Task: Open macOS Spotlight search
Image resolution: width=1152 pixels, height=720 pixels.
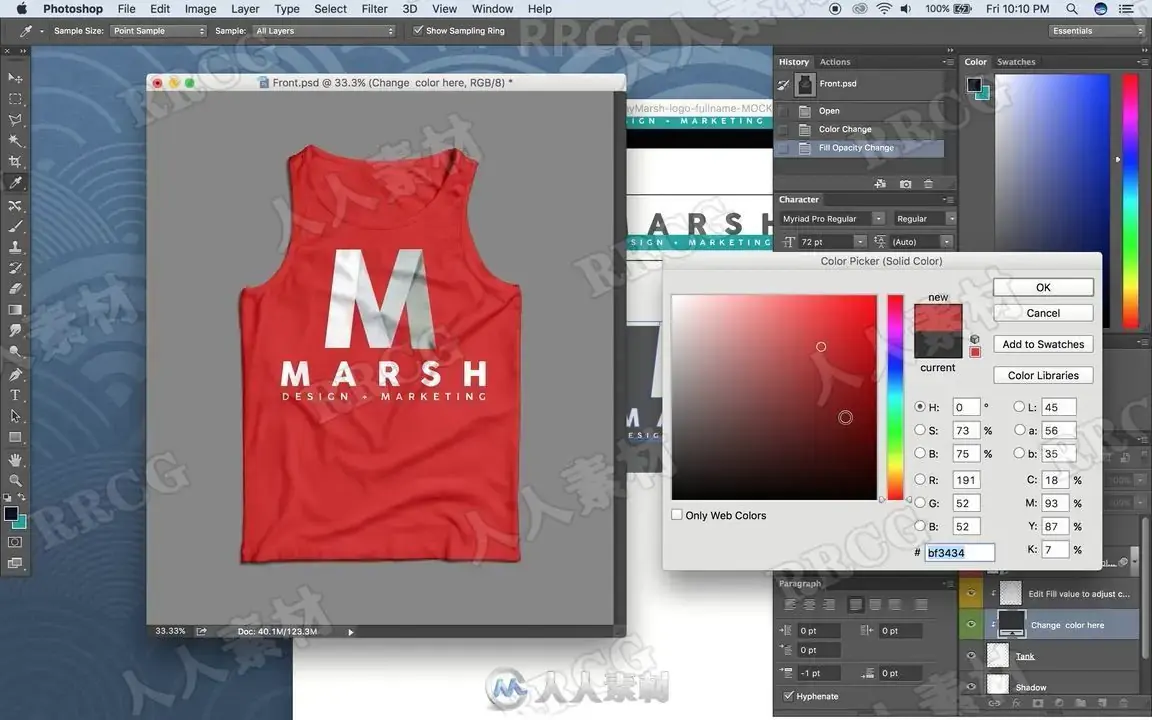Action: tap(1072, 9)
